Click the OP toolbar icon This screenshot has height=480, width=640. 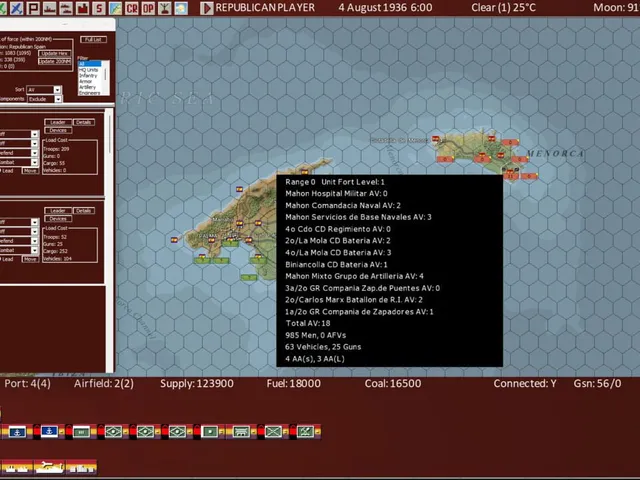[148, 8]
